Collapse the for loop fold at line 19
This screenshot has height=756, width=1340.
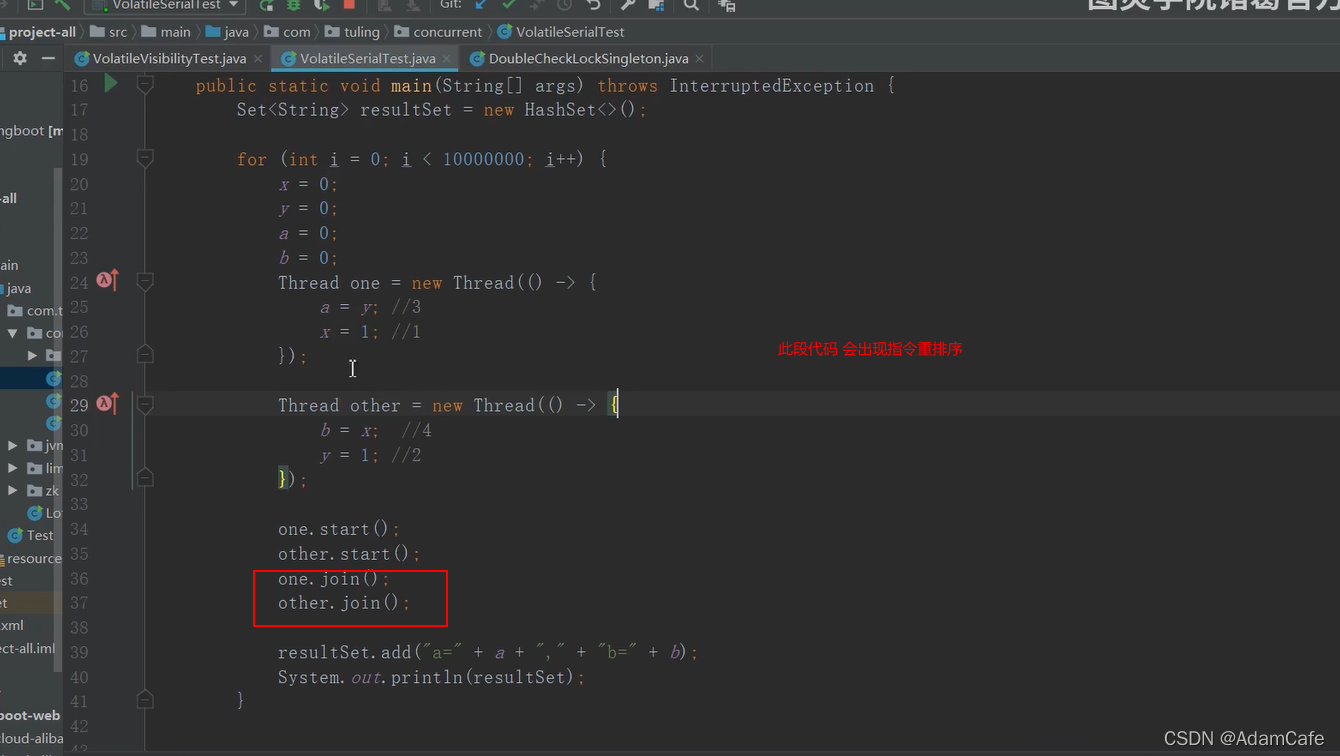(145, 158)
